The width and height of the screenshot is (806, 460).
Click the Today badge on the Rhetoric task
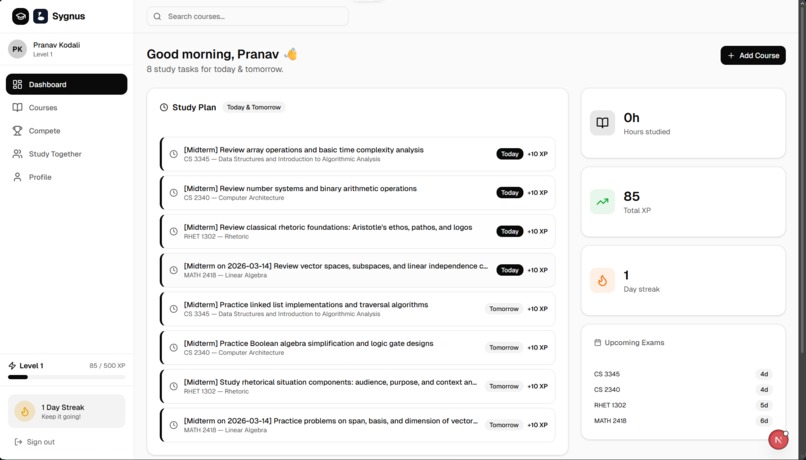coord(509,231)
